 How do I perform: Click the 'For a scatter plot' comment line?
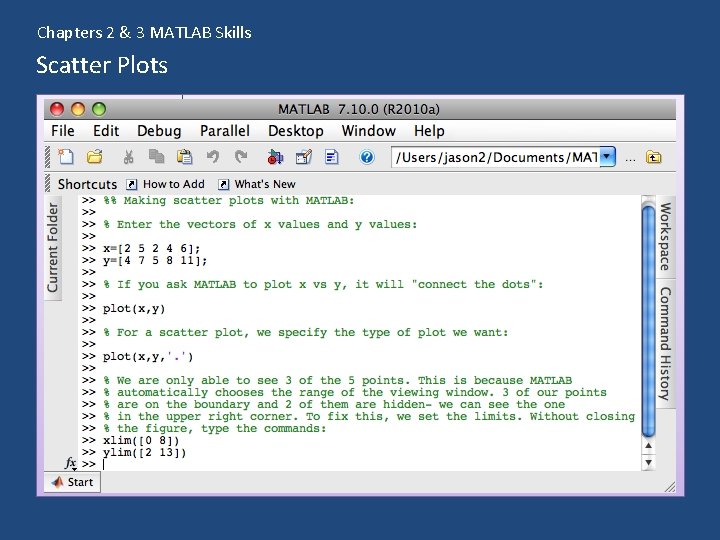click(305, 332)
